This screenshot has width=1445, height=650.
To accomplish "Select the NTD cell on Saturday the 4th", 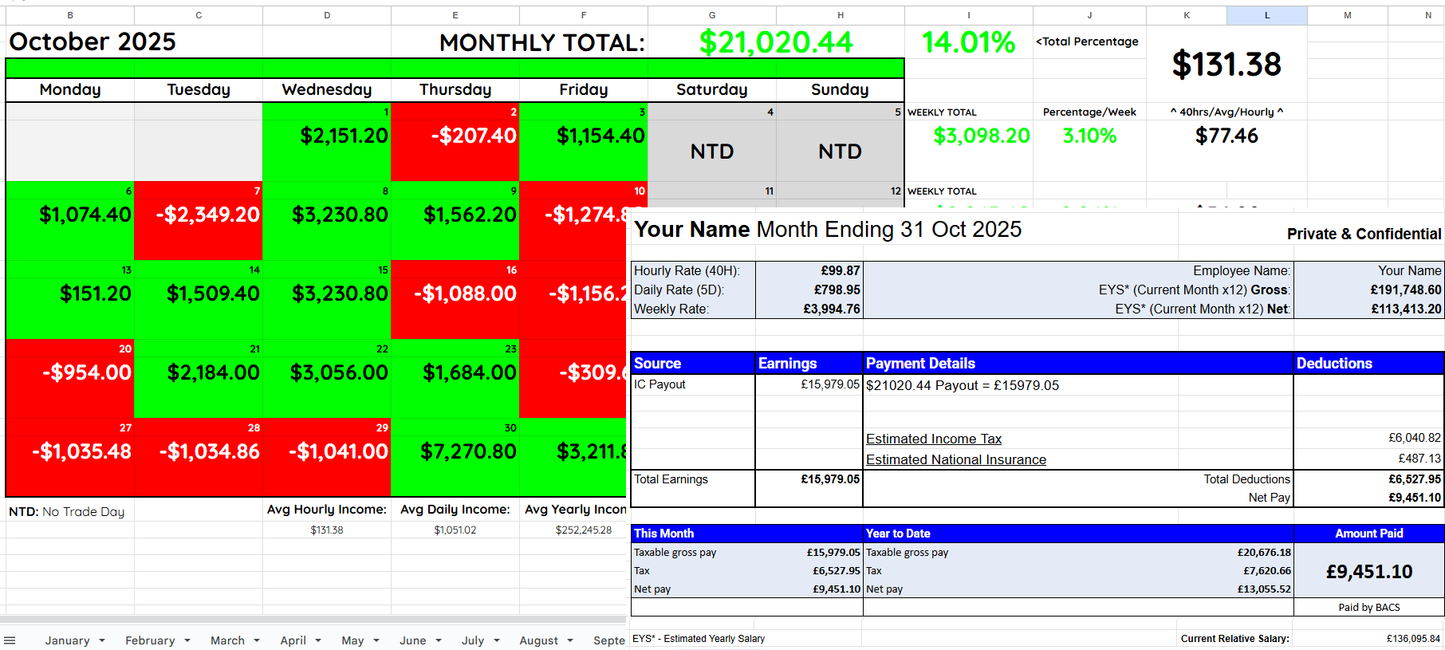I will (711, 150).
